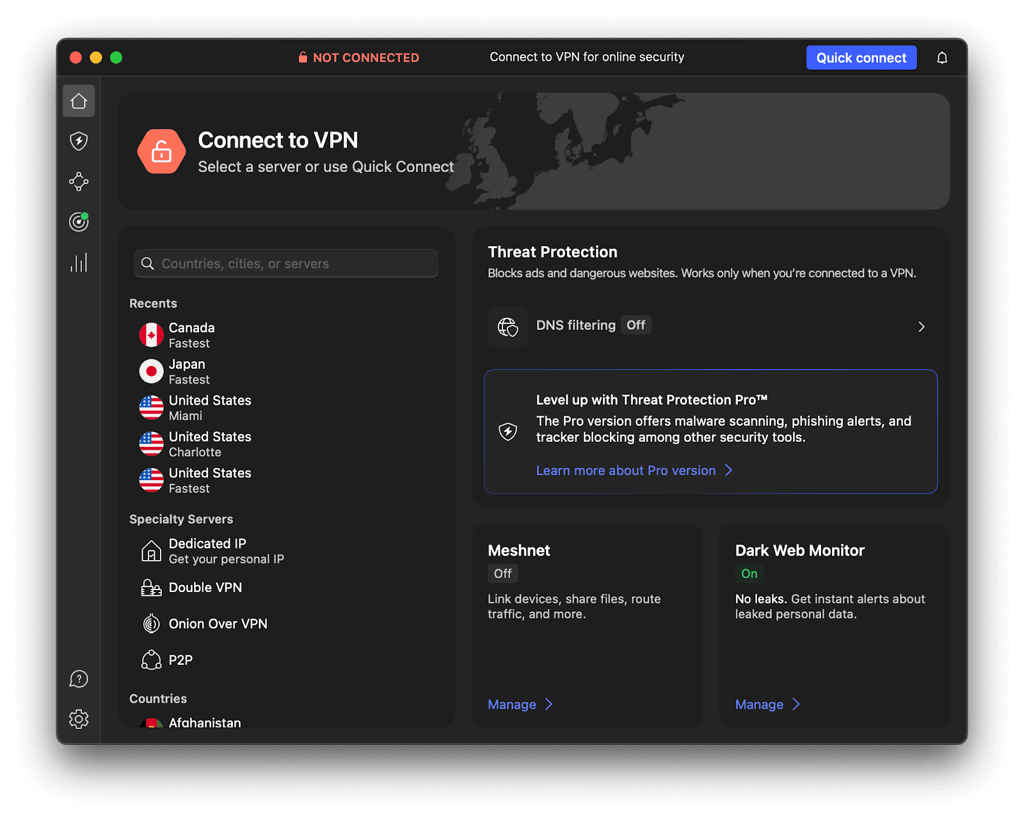Click the DNS filtering globe icon
1024x819 pixels.
[x=507, y=327]
